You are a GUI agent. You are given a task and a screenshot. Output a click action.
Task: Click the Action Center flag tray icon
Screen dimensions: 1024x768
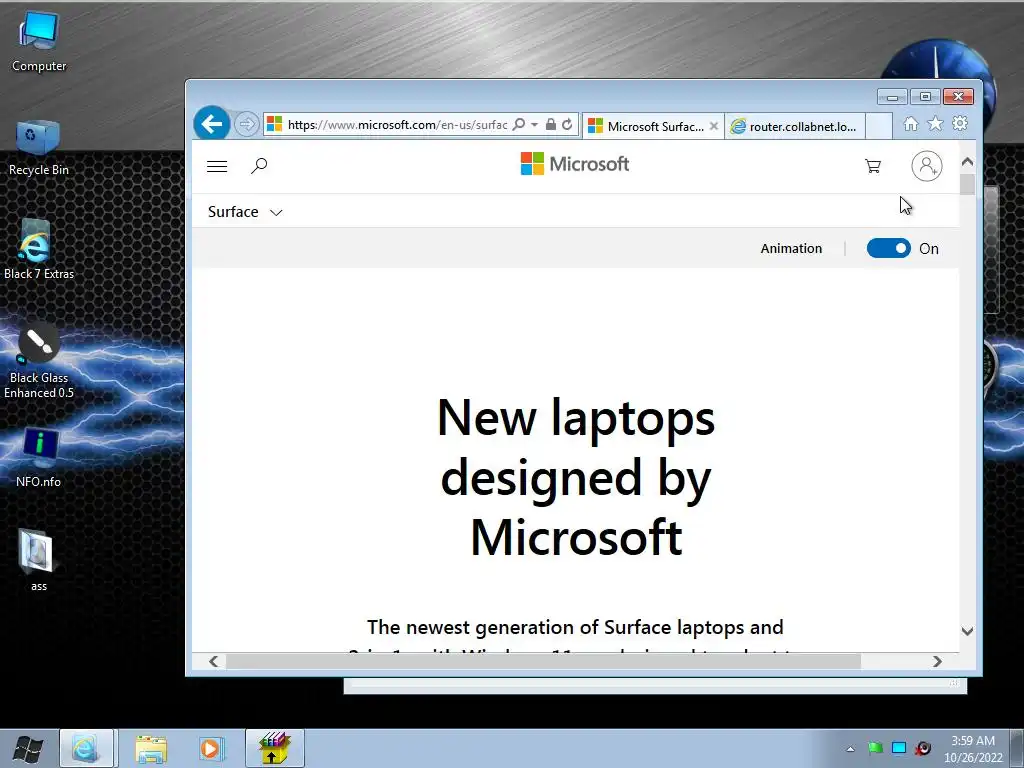pyautogui.click(x=875, y=748)
